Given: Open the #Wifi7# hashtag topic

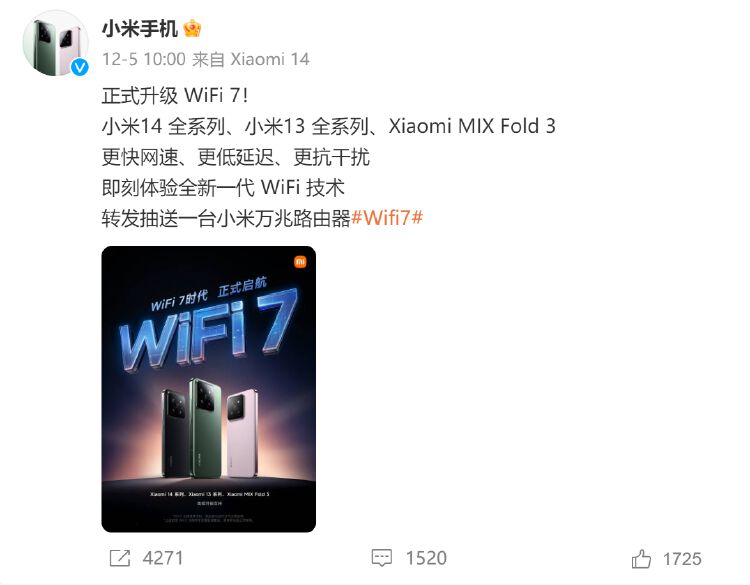Looking at the screenshot, I should [x=387, y=218].
